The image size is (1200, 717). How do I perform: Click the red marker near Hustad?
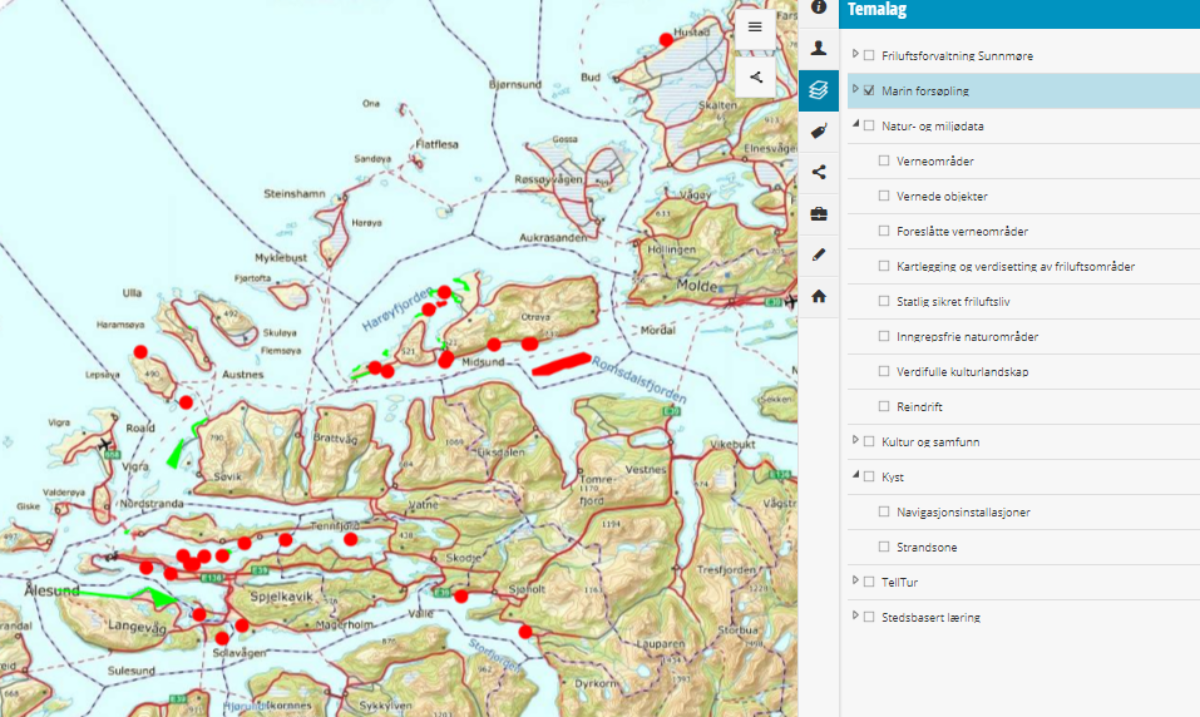[667, 40]
